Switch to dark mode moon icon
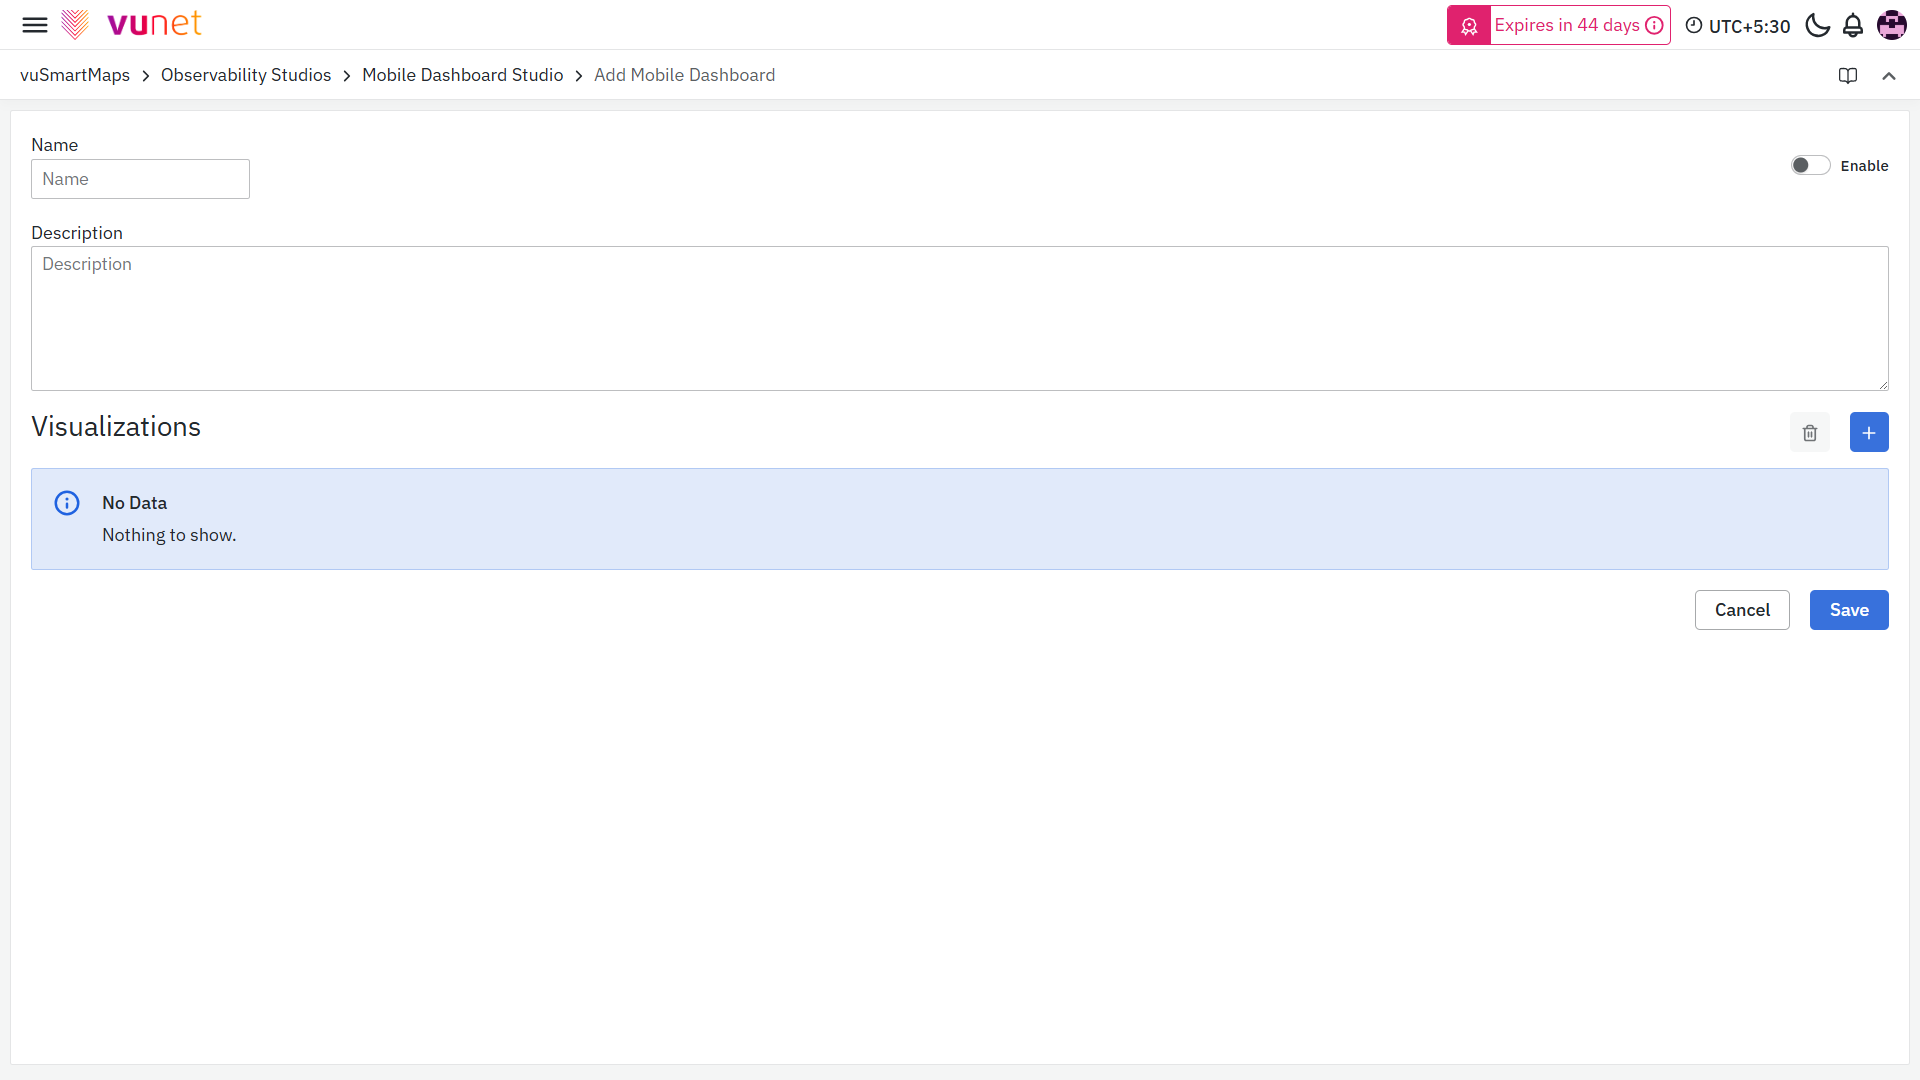The height and width of the screenshot is (1080, 1920). [1817, 26]
